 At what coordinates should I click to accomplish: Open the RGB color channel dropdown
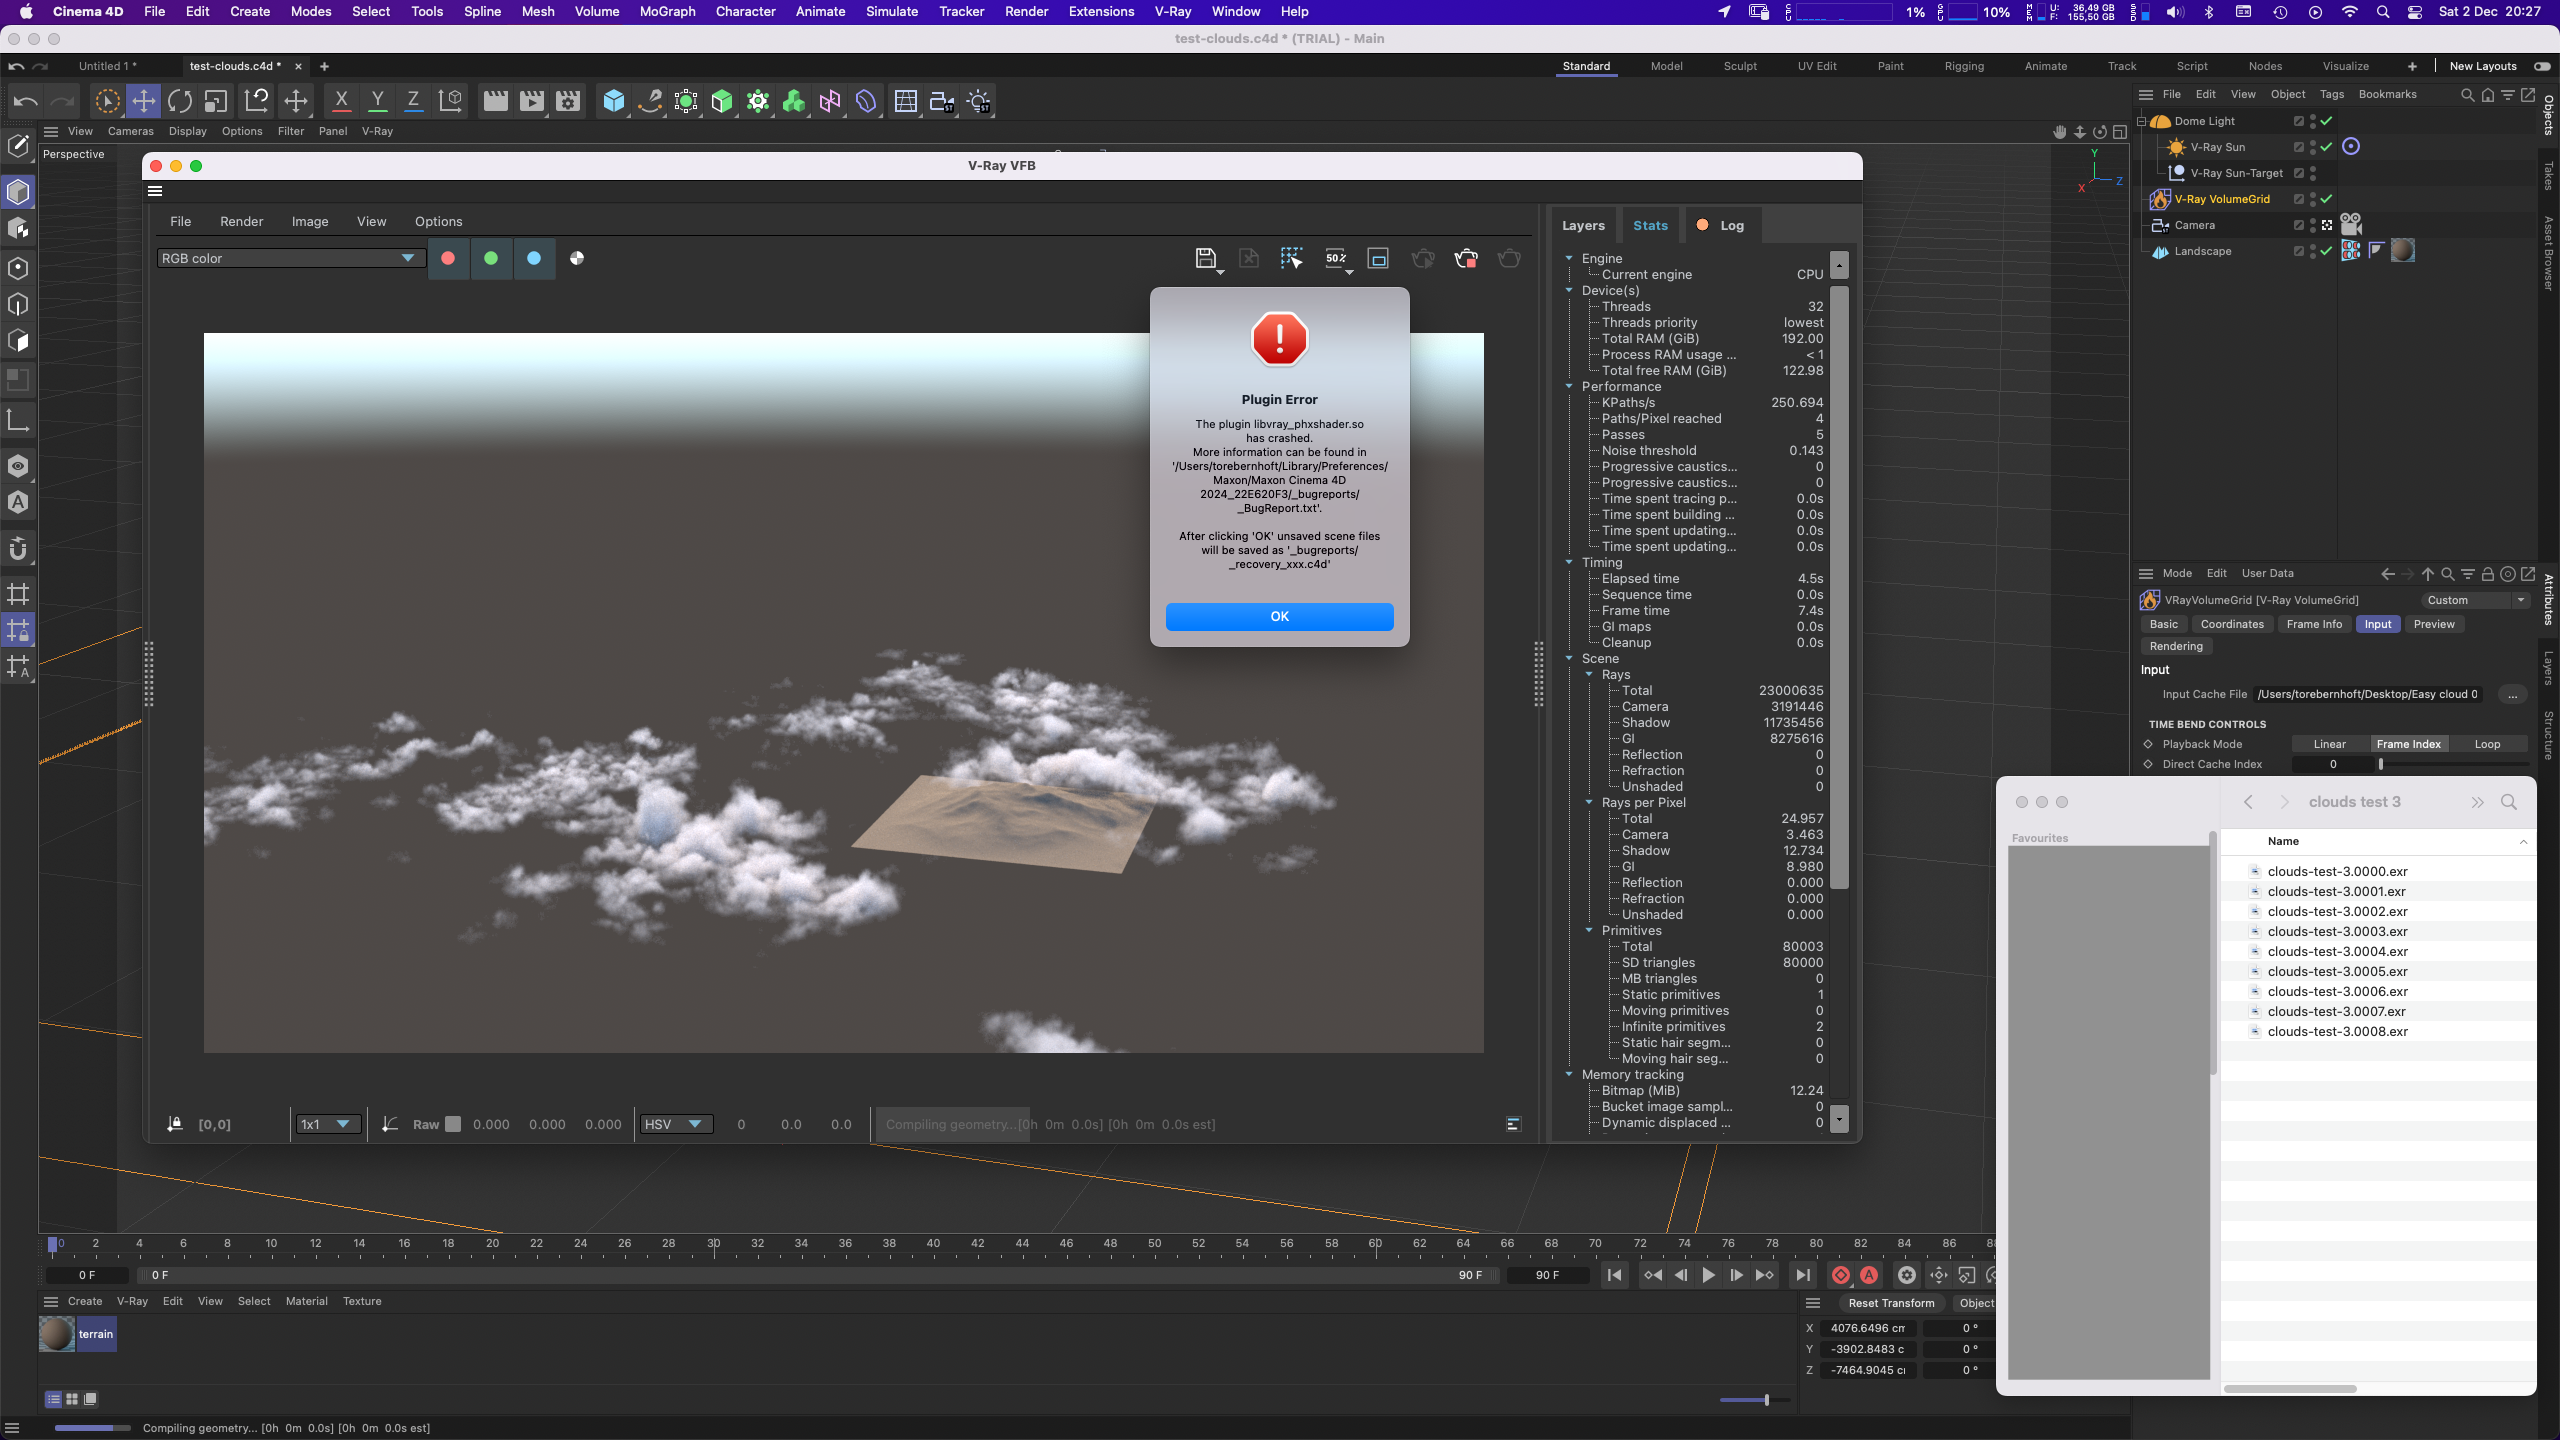tap(290, 258)
